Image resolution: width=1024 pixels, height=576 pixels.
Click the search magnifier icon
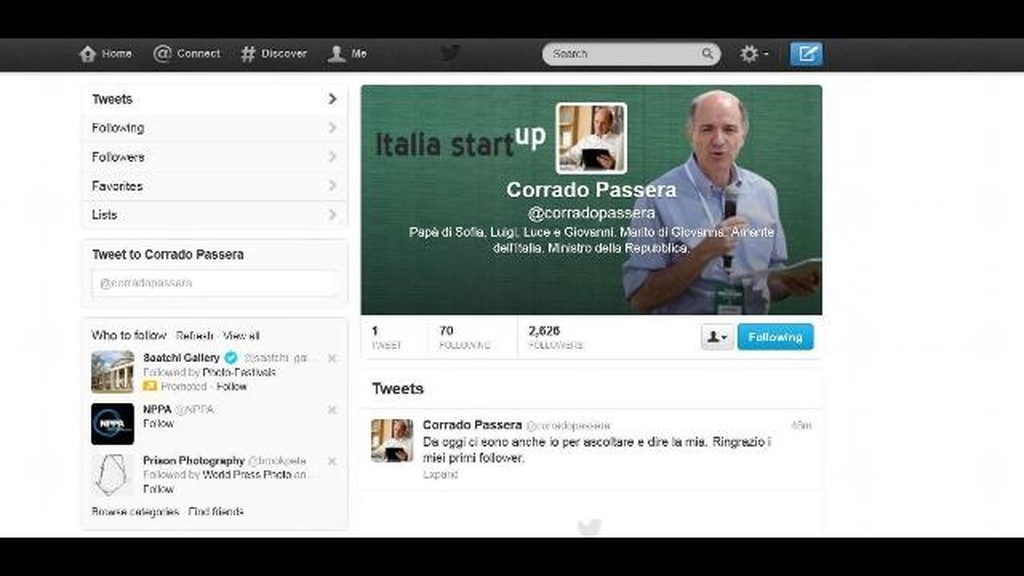(x=707, y=54)
